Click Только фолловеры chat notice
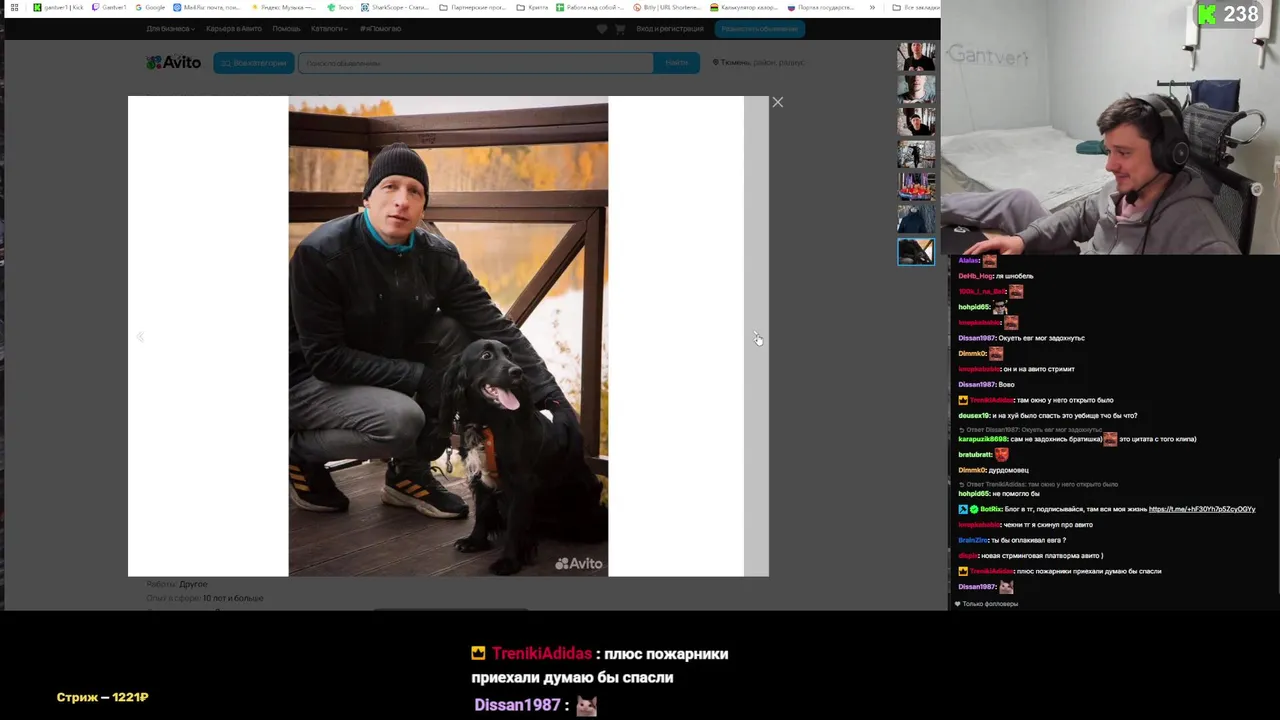 pyautogui.click(x=986, y=604)
